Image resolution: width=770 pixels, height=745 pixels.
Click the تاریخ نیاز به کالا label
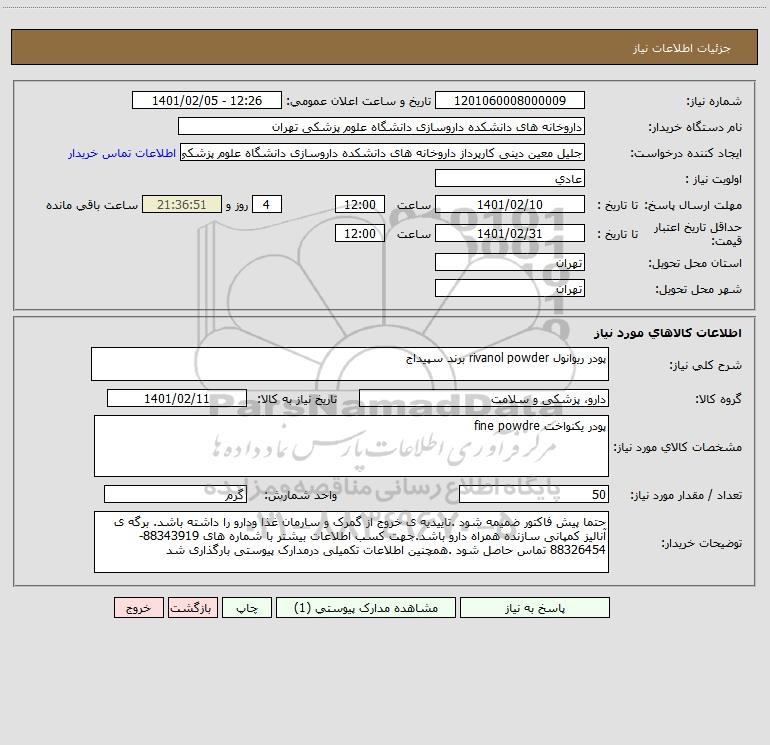coord(298,399)
